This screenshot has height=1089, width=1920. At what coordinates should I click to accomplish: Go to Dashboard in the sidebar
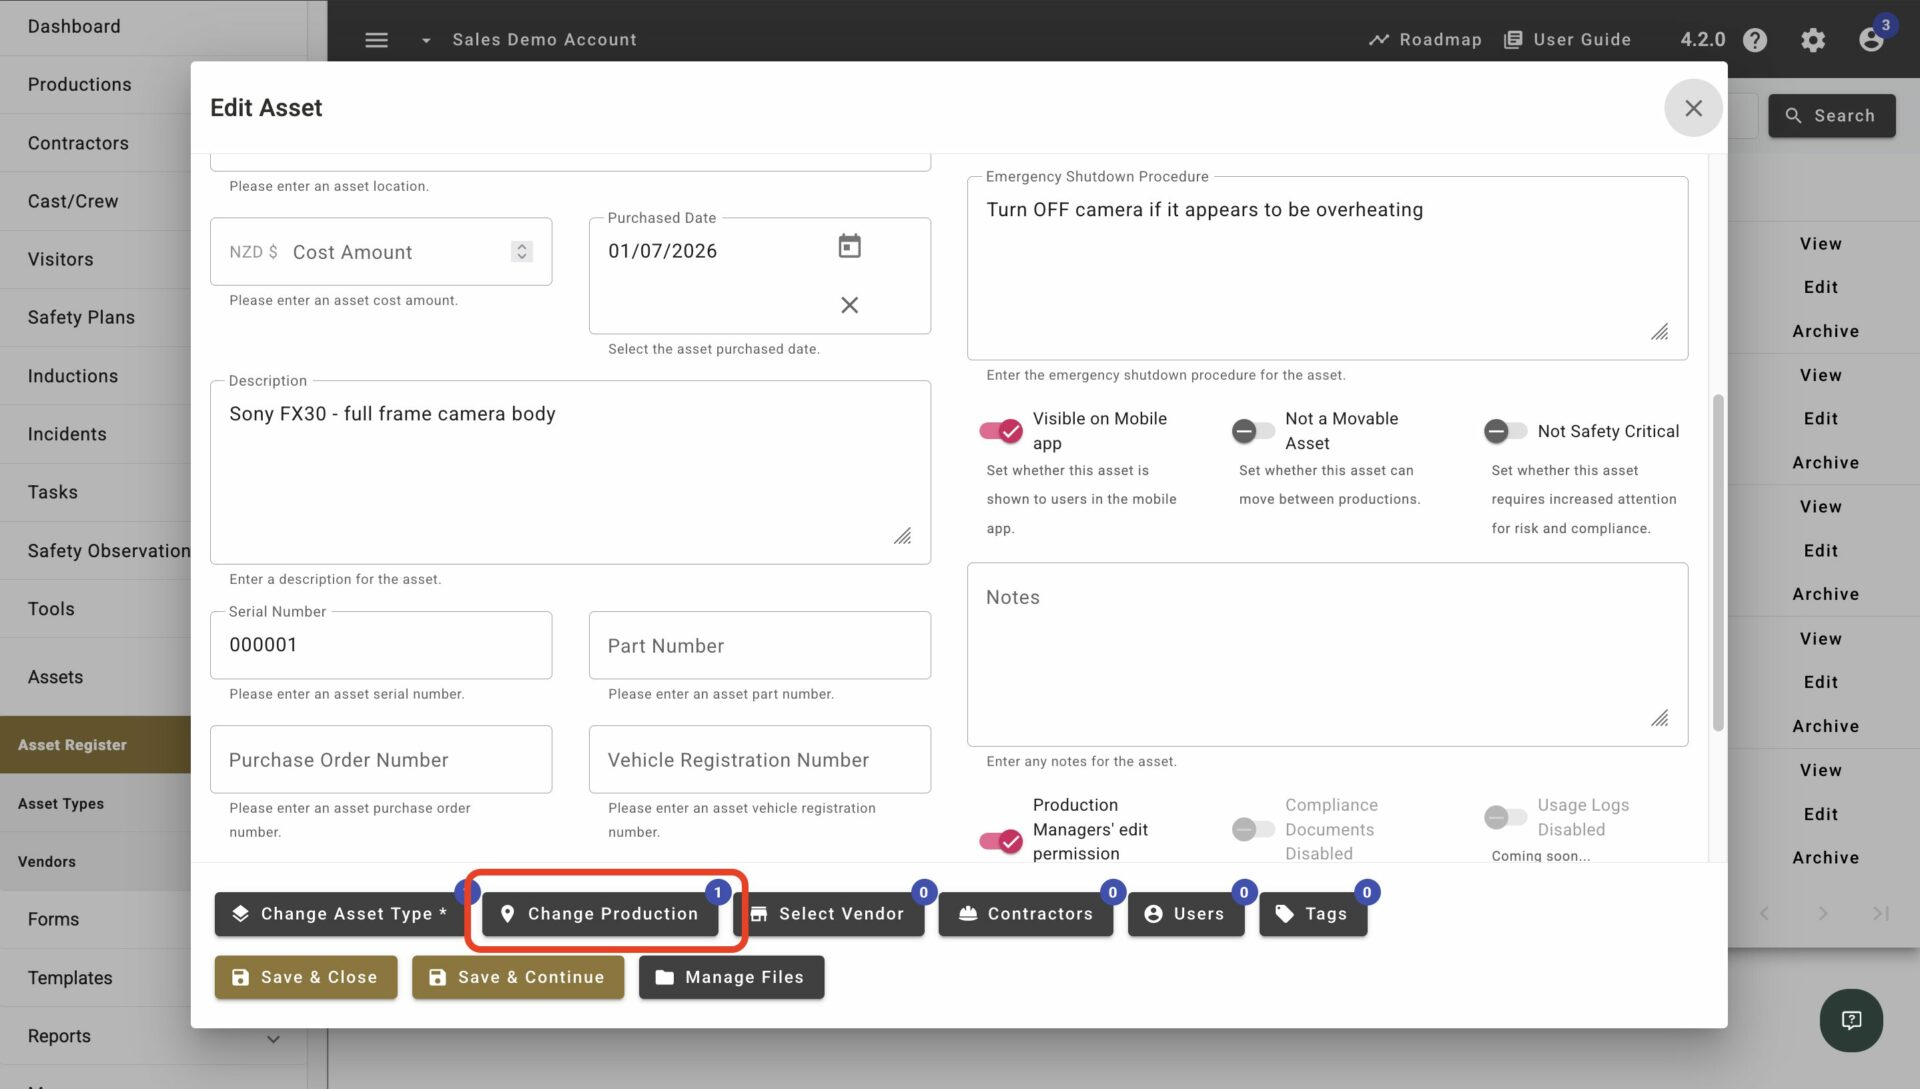click(74, 27)
